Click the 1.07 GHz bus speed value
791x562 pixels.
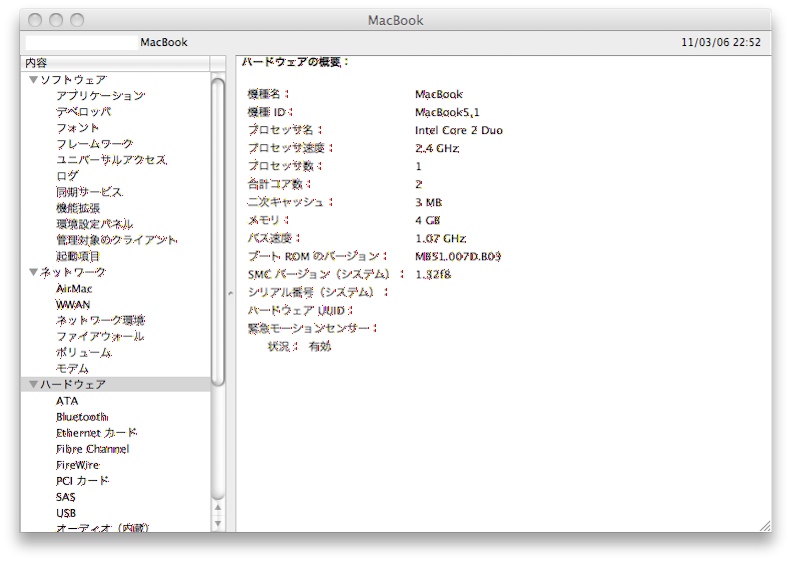click(x=440, y=239)
